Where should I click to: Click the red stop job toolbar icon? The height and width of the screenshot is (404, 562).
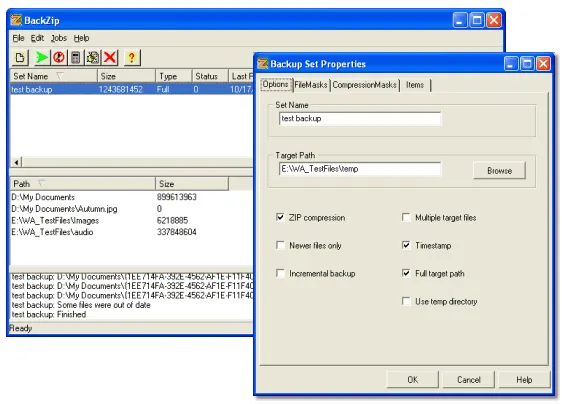pos(59,57)
